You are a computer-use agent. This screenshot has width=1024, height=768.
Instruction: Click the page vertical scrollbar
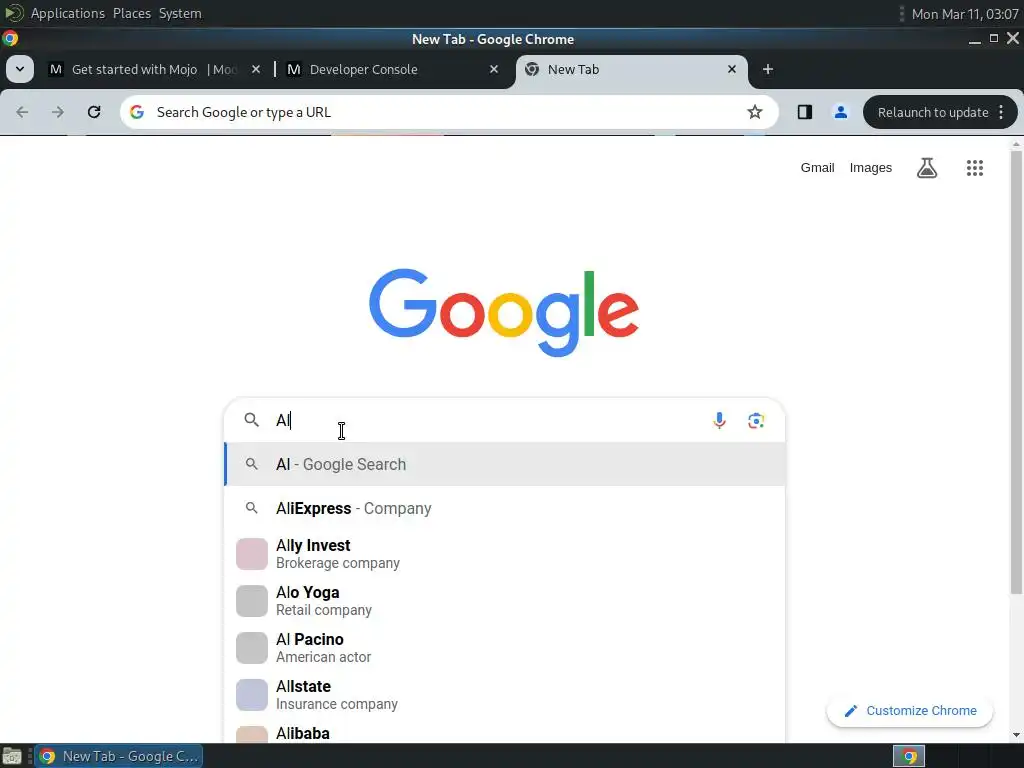pos(1016,372)
